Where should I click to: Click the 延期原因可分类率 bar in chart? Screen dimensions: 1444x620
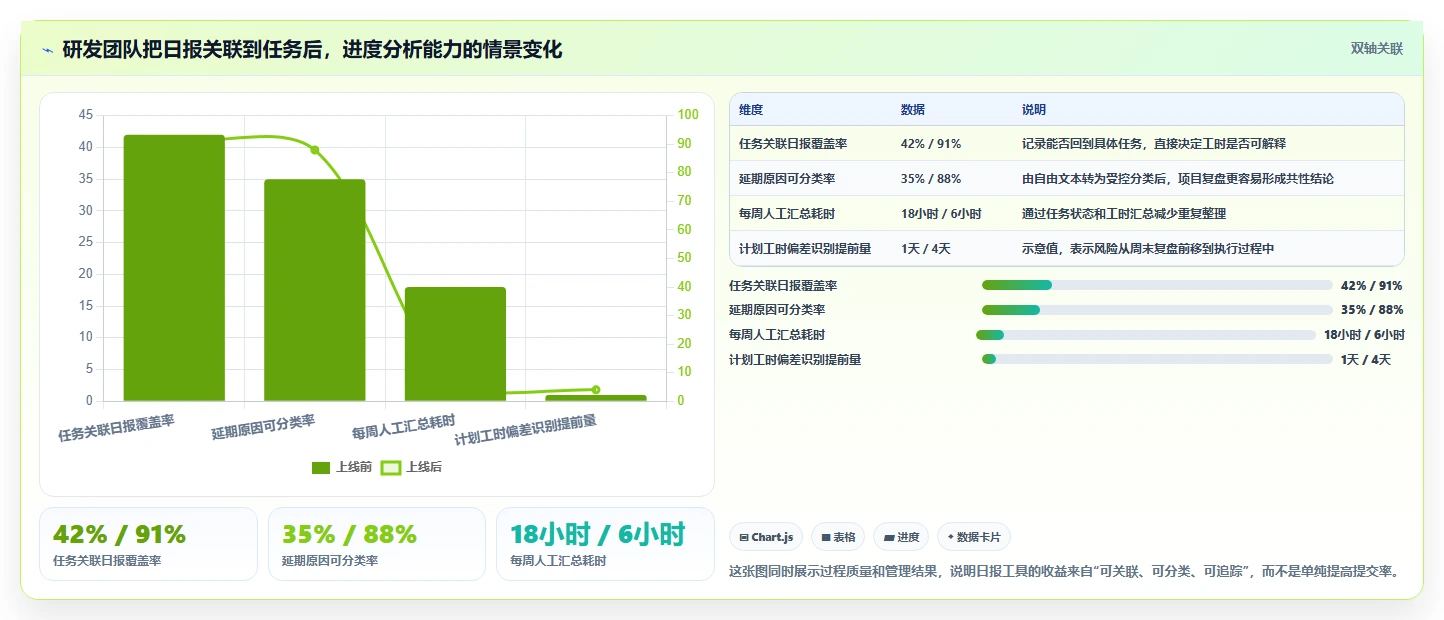pos(315,290)
